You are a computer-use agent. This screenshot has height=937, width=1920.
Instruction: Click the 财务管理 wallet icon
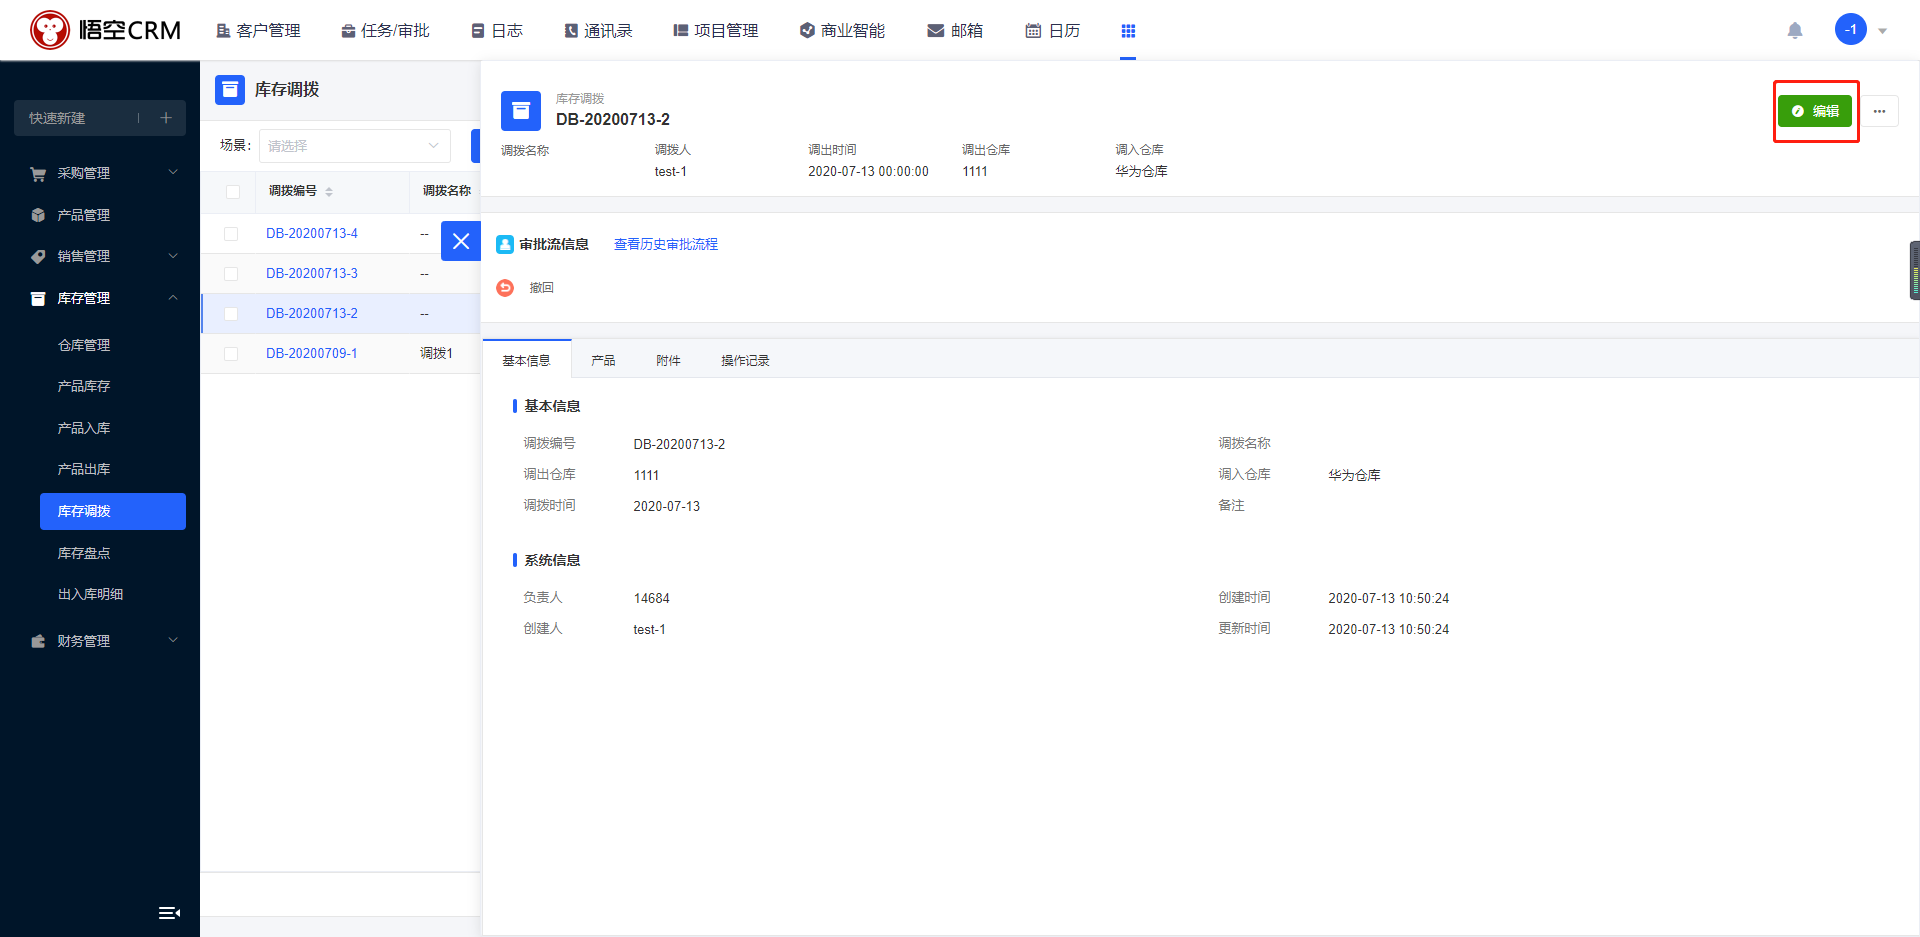point(38,641)
